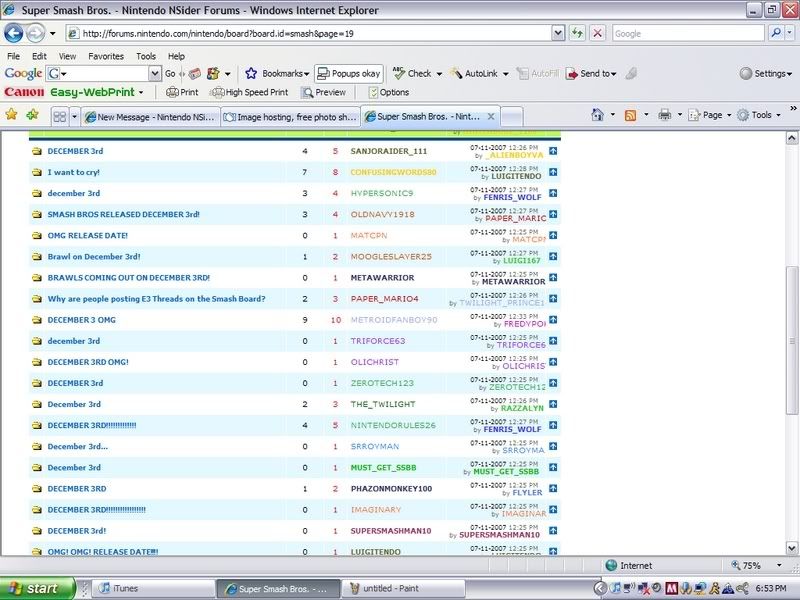Jump to last post of I want to cry!
Screen dimensions: 800x600
[553, 172]
